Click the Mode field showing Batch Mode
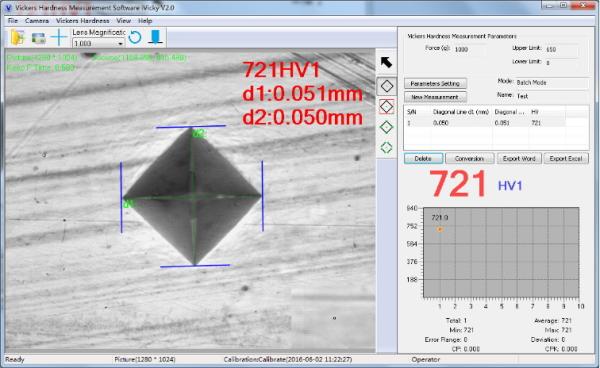The height and width of the screenshot is (368, 600). (x=552, y=83)
